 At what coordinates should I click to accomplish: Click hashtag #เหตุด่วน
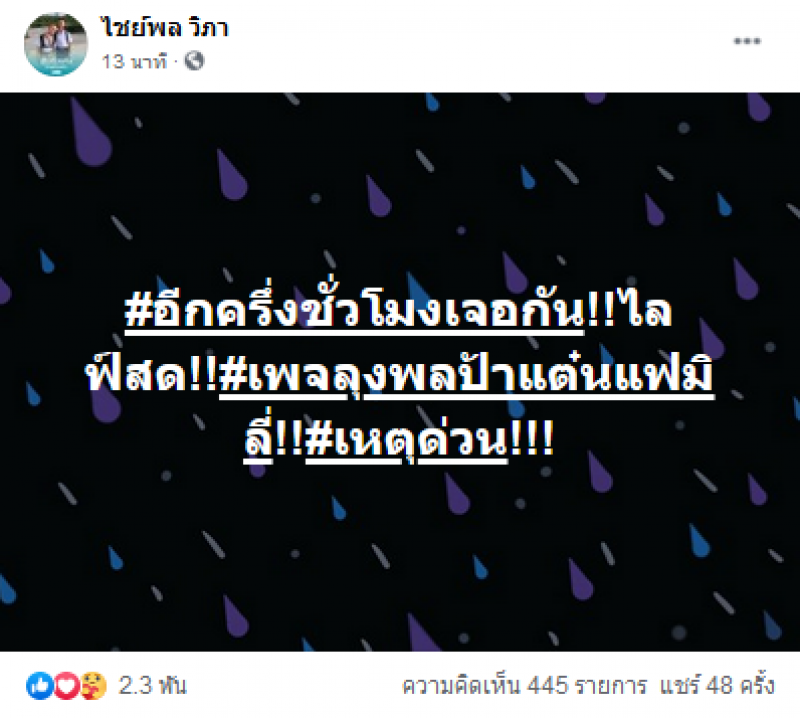[x=406, y=440]
